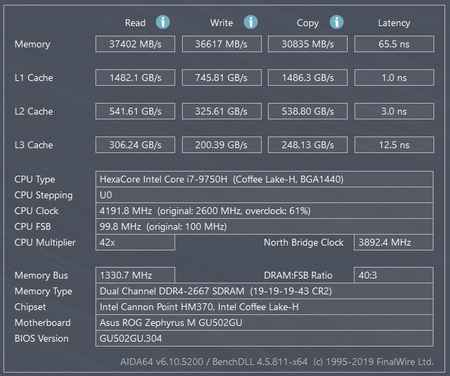
Task: Click the Write column header
Action: coord(221,23)
